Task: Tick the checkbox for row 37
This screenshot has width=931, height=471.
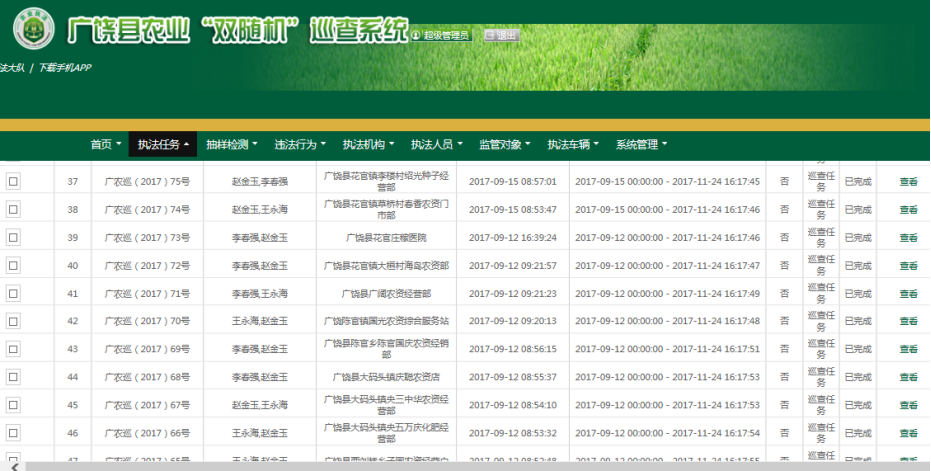Action: pos(14,182)
